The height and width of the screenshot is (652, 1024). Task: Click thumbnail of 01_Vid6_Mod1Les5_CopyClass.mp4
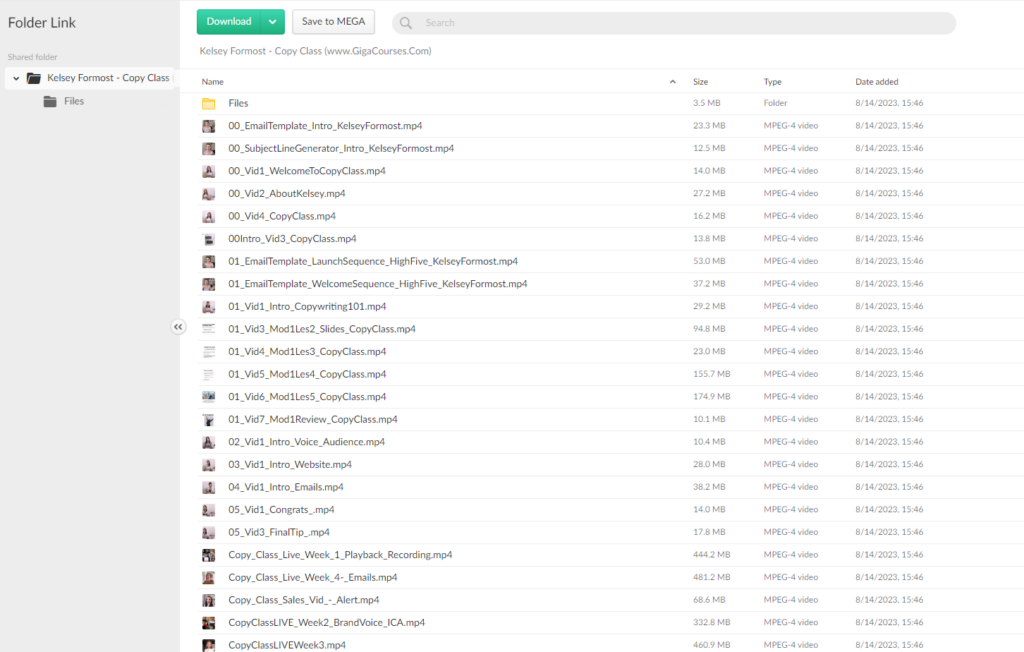point(209,397)
